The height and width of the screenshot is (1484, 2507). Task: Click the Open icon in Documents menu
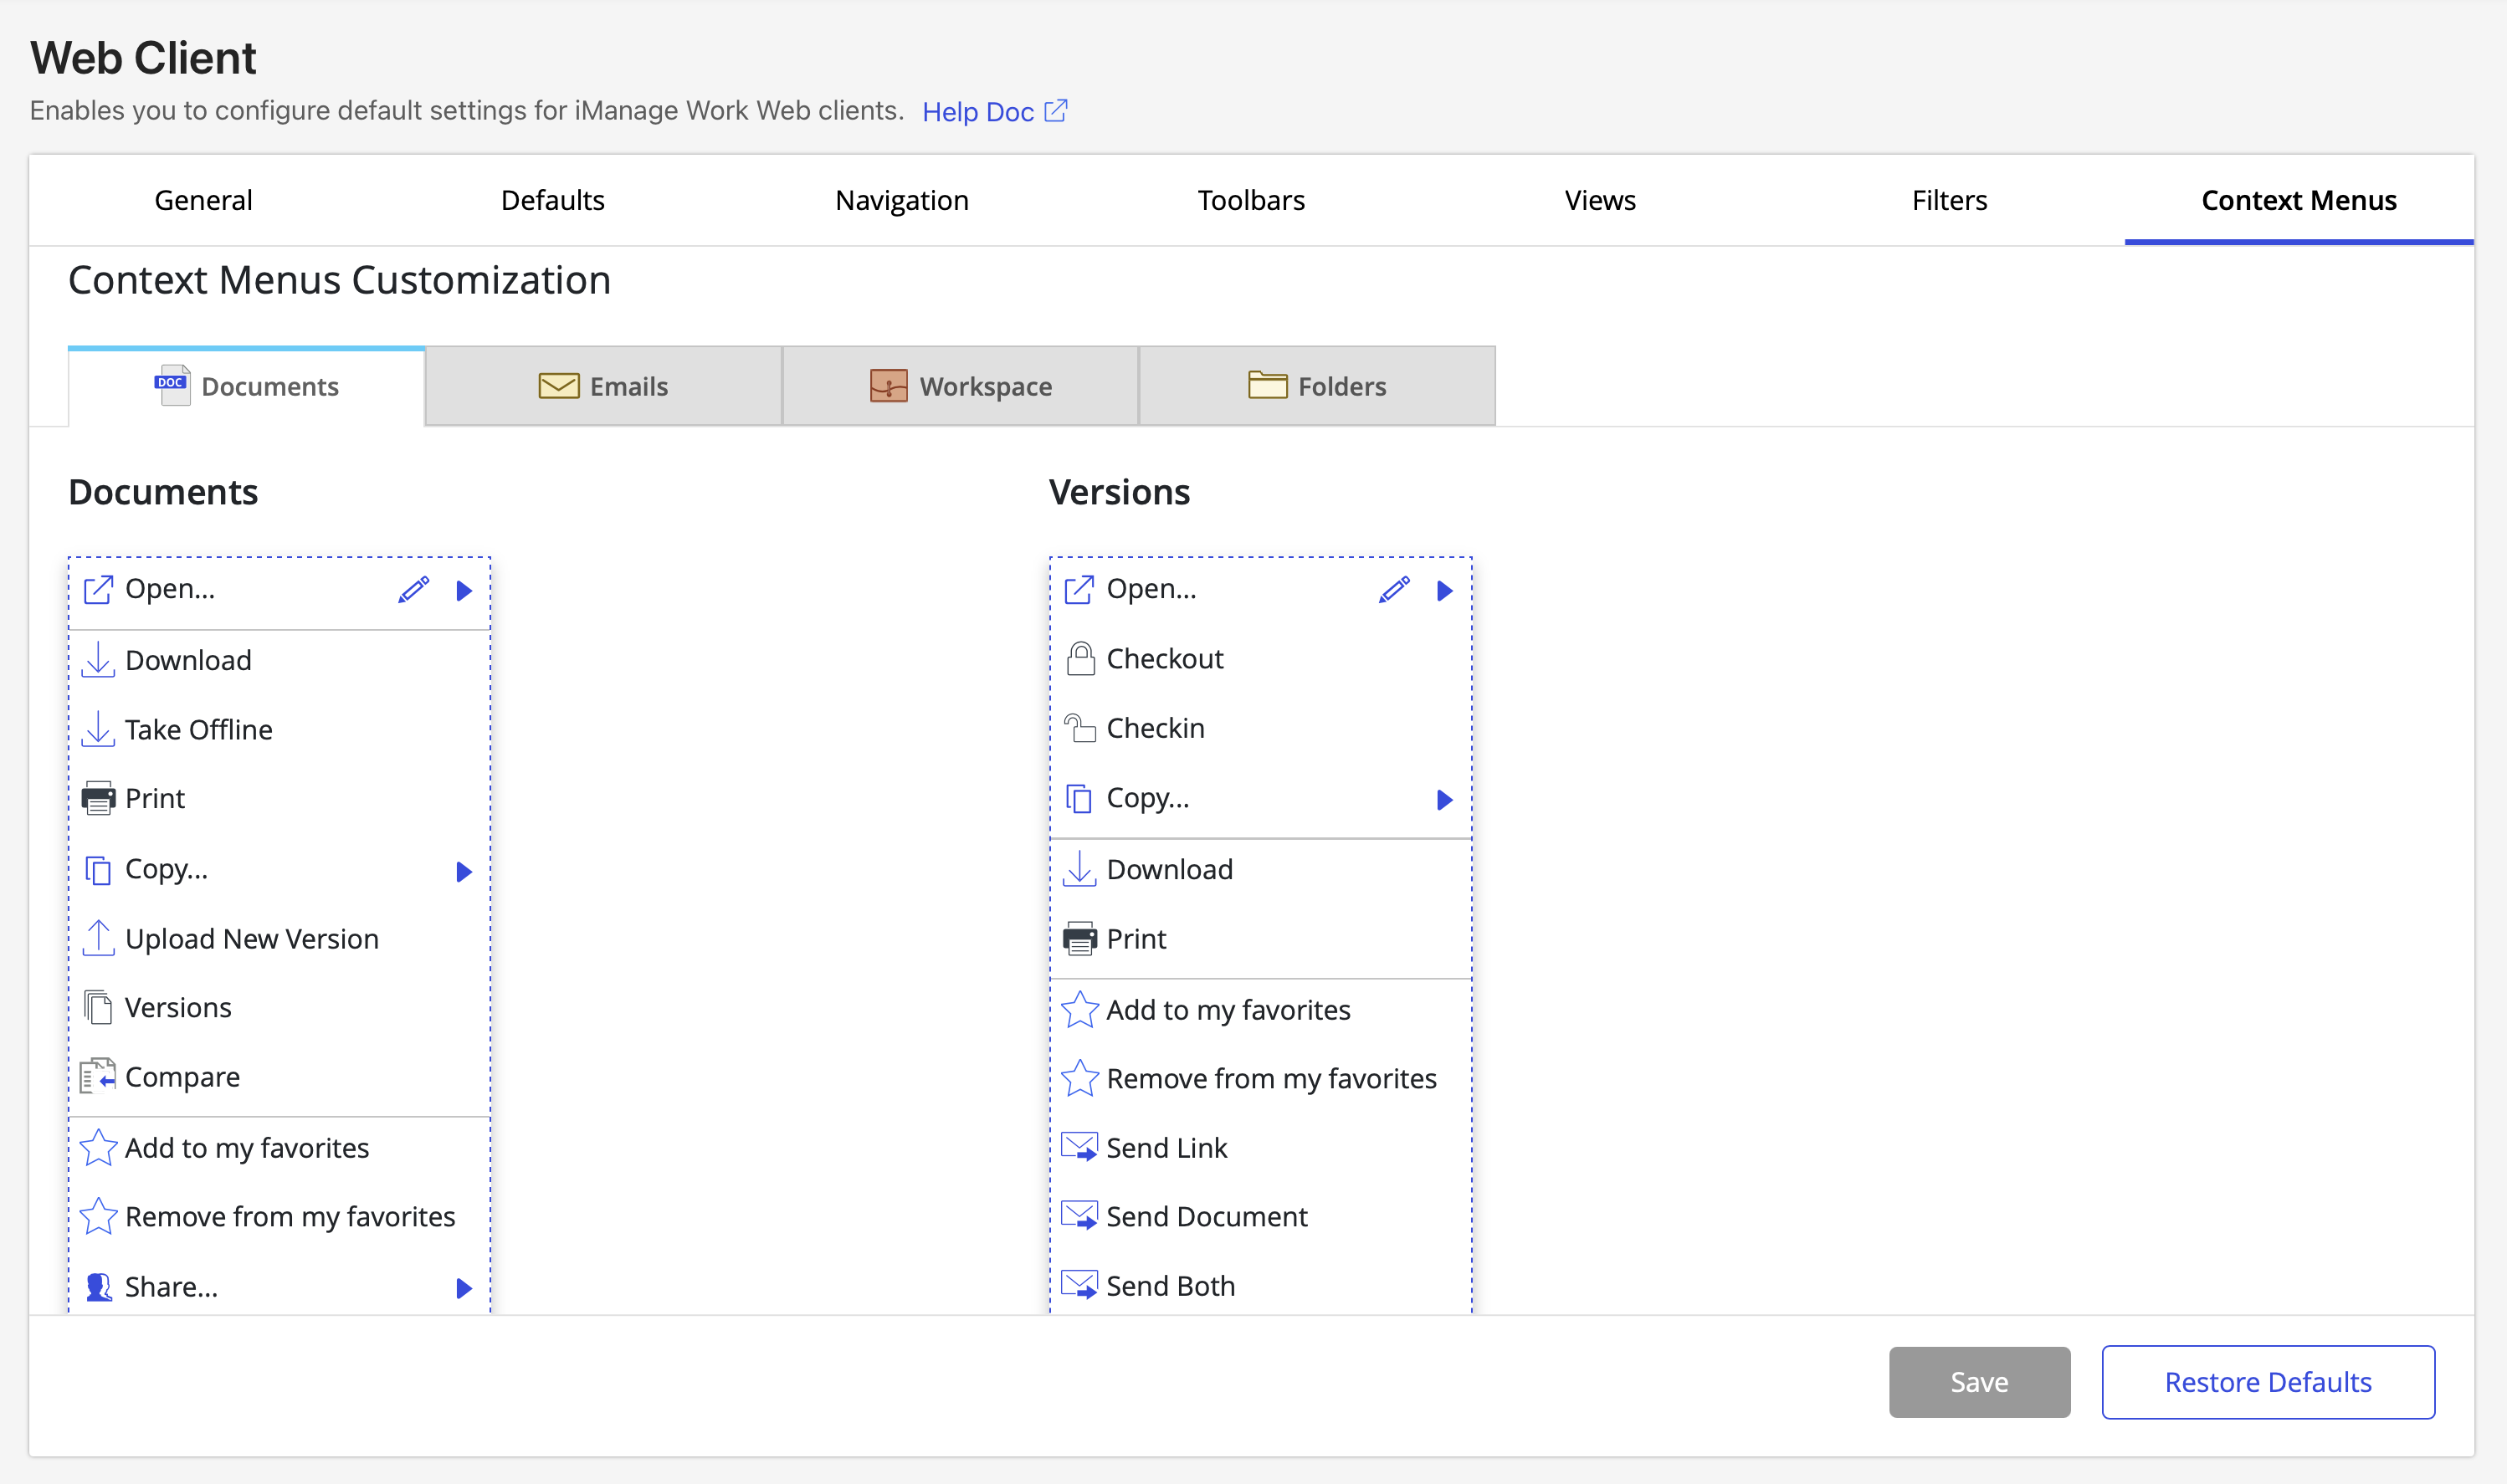tap(97, 590)
